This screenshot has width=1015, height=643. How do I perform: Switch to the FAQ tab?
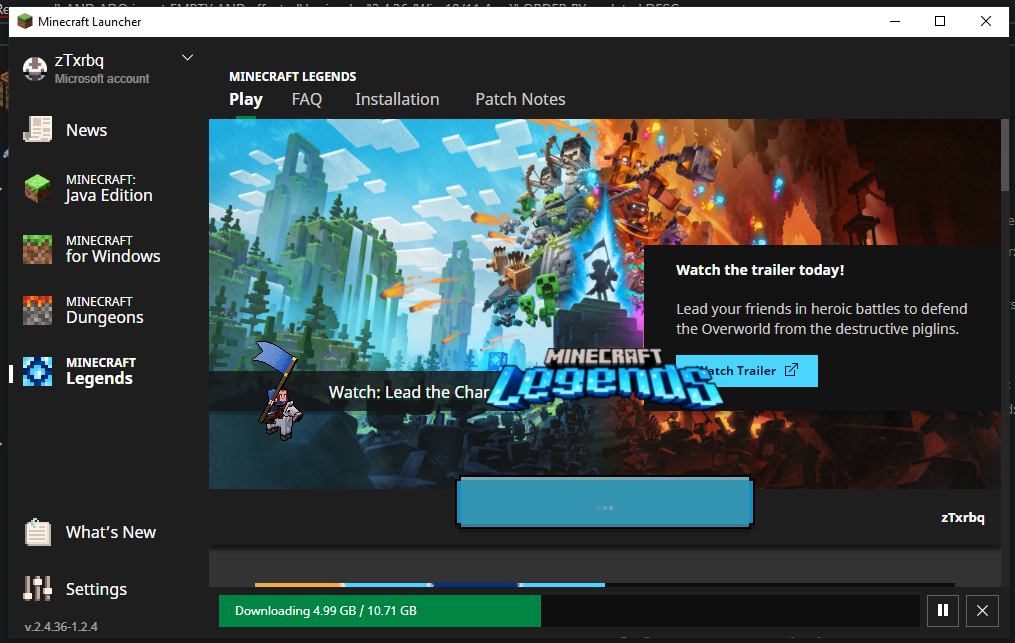(x=307, y=99)
